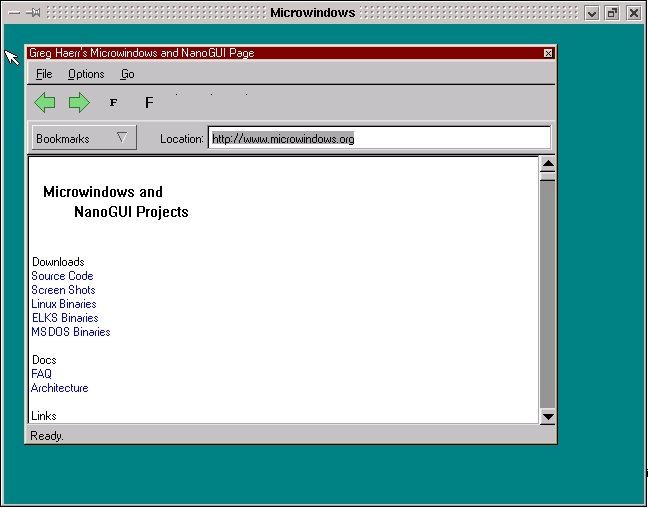648x508 pixels.
Task: Maximize the Microwindows outer window
Action: tap(612, 13)
